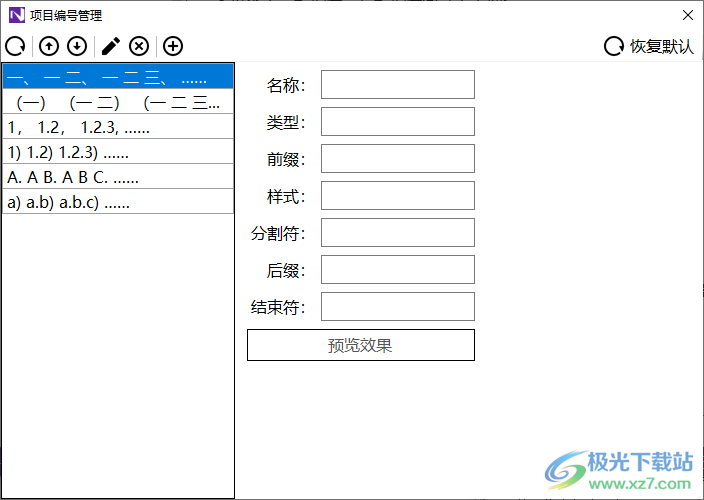
Task: Click the 结束符 input field
Action: point(398,307)
